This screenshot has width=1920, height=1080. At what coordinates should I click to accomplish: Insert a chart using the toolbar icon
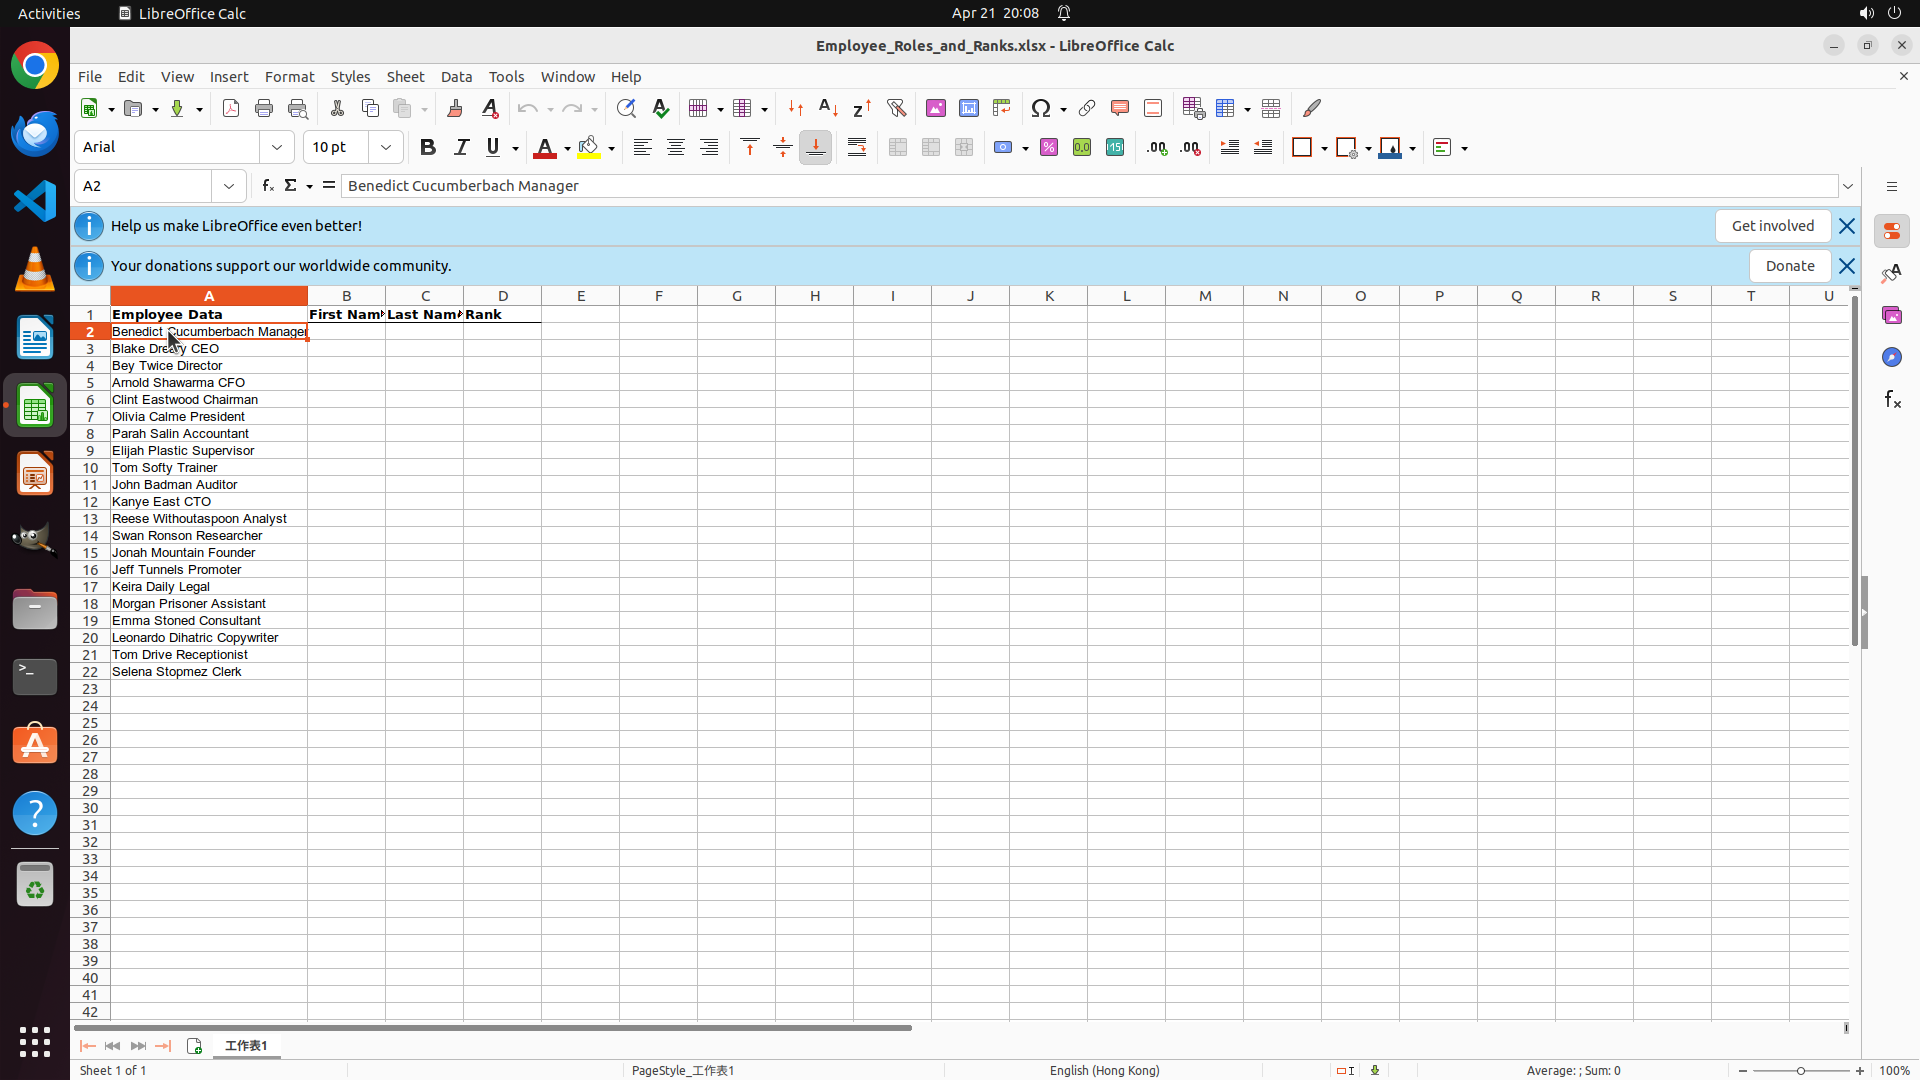(968, 108)
